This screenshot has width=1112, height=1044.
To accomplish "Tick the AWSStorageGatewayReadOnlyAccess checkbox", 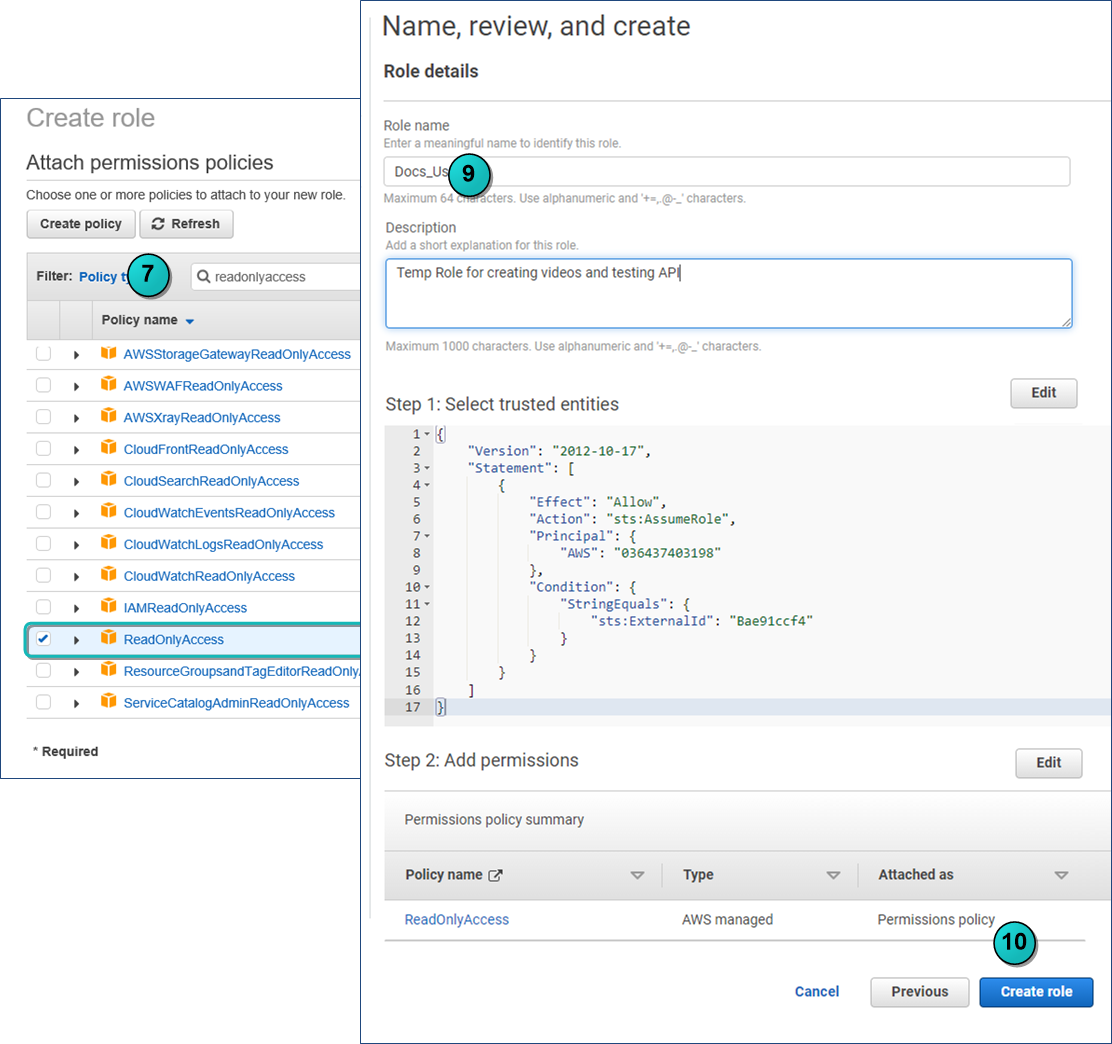I will pyautogui.click(x=43, y=353).
